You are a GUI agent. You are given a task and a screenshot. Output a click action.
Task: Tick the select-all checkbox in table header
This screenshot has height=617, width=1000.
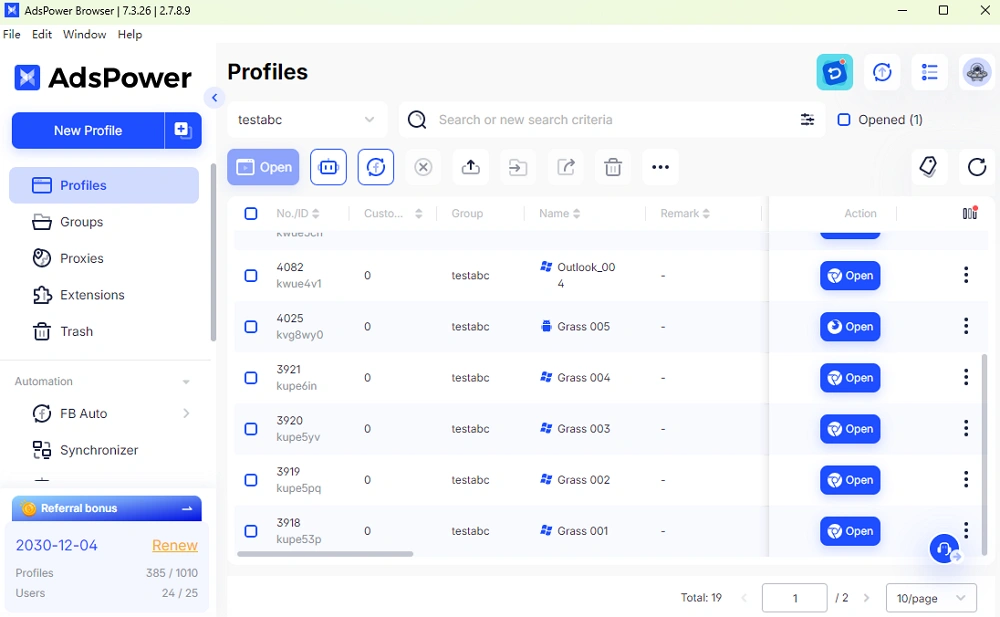click(251, 213)
